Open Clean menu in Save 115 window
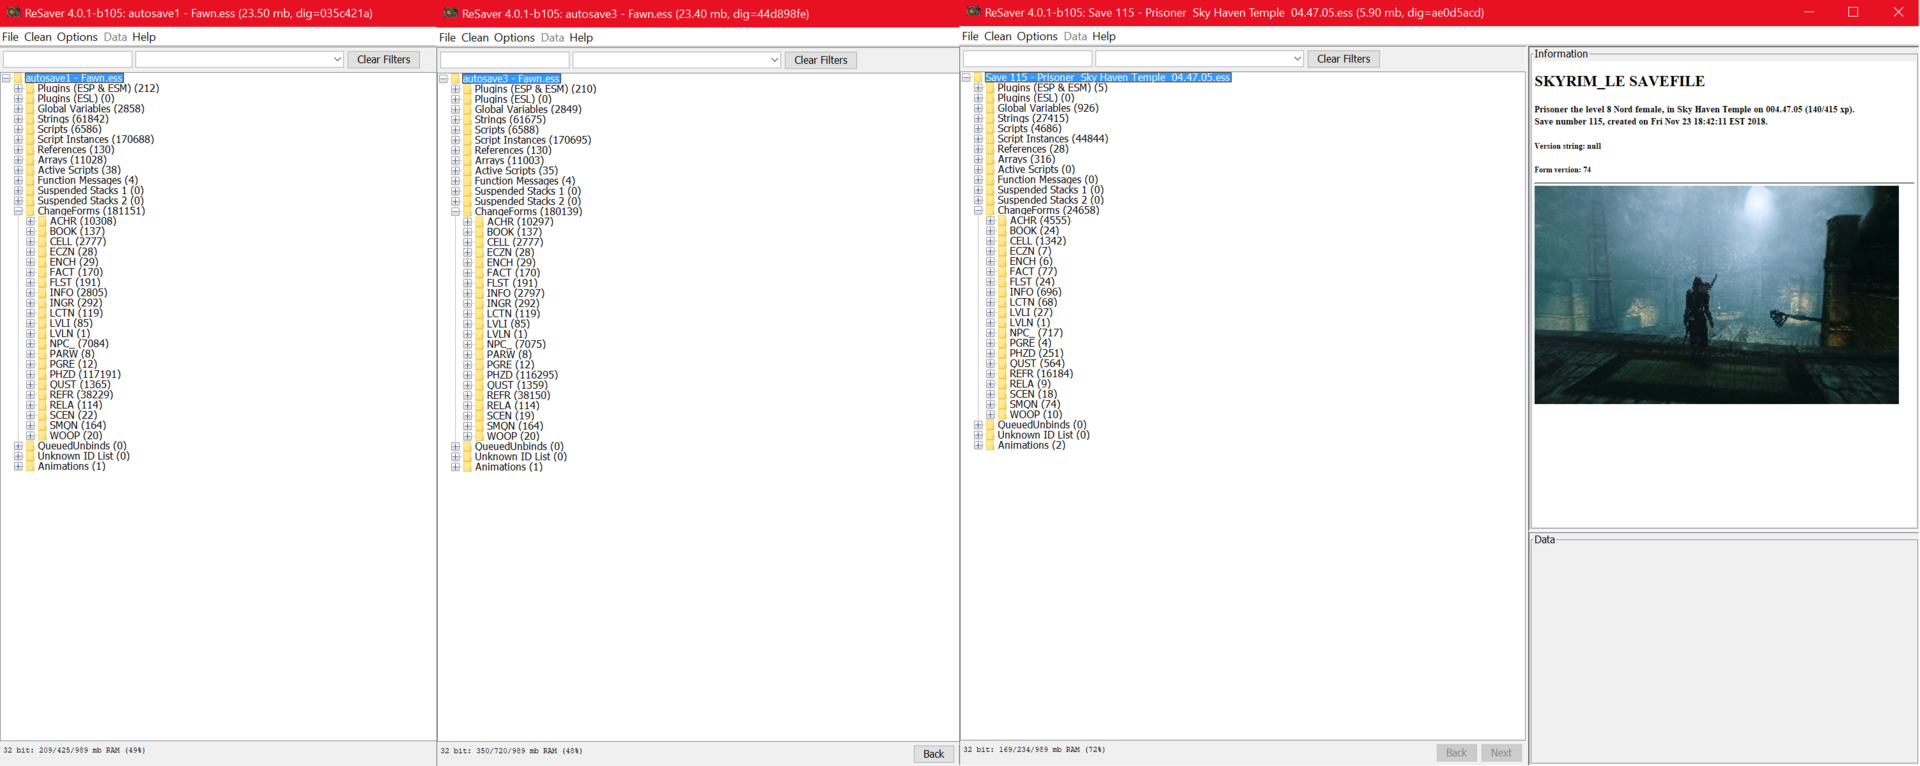Image resolution: width=1920 pixels, height=766 pixels. (x=998, y=36)
